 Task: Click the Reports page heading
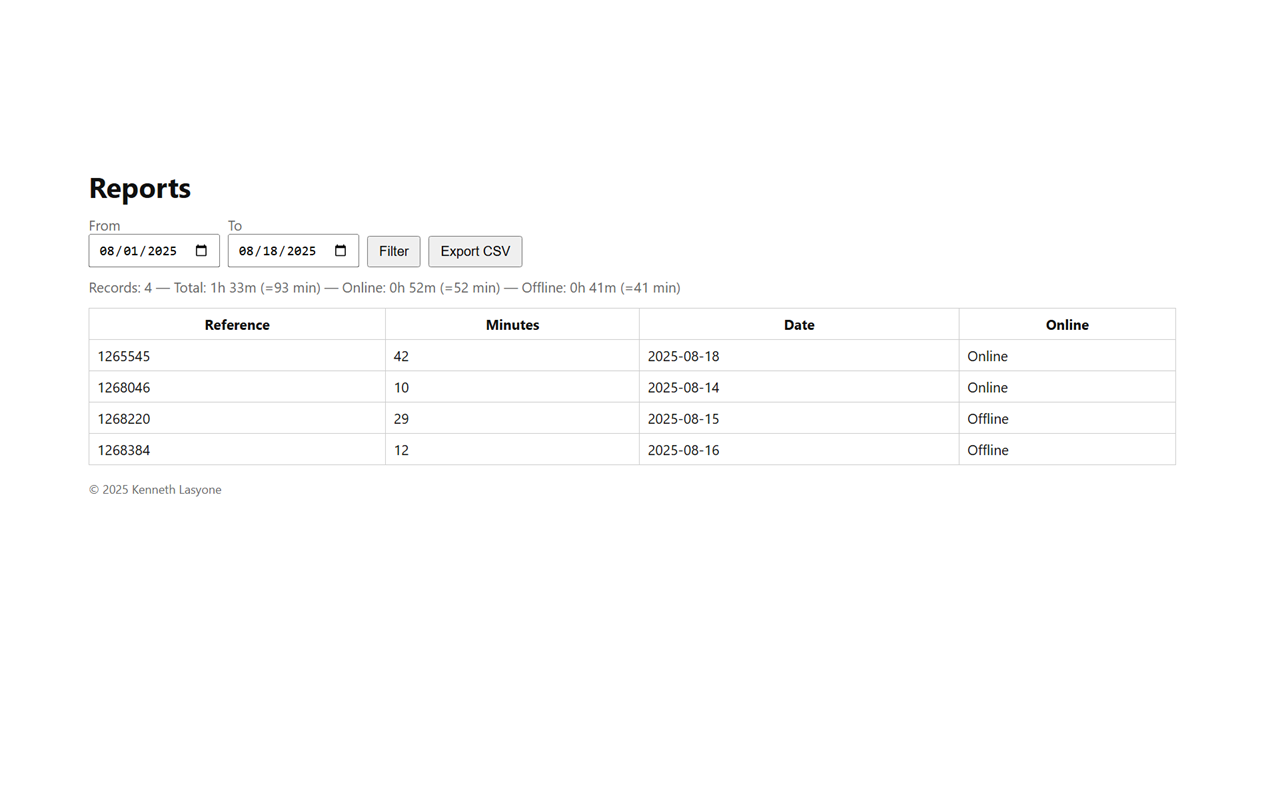tap(140, 188)
